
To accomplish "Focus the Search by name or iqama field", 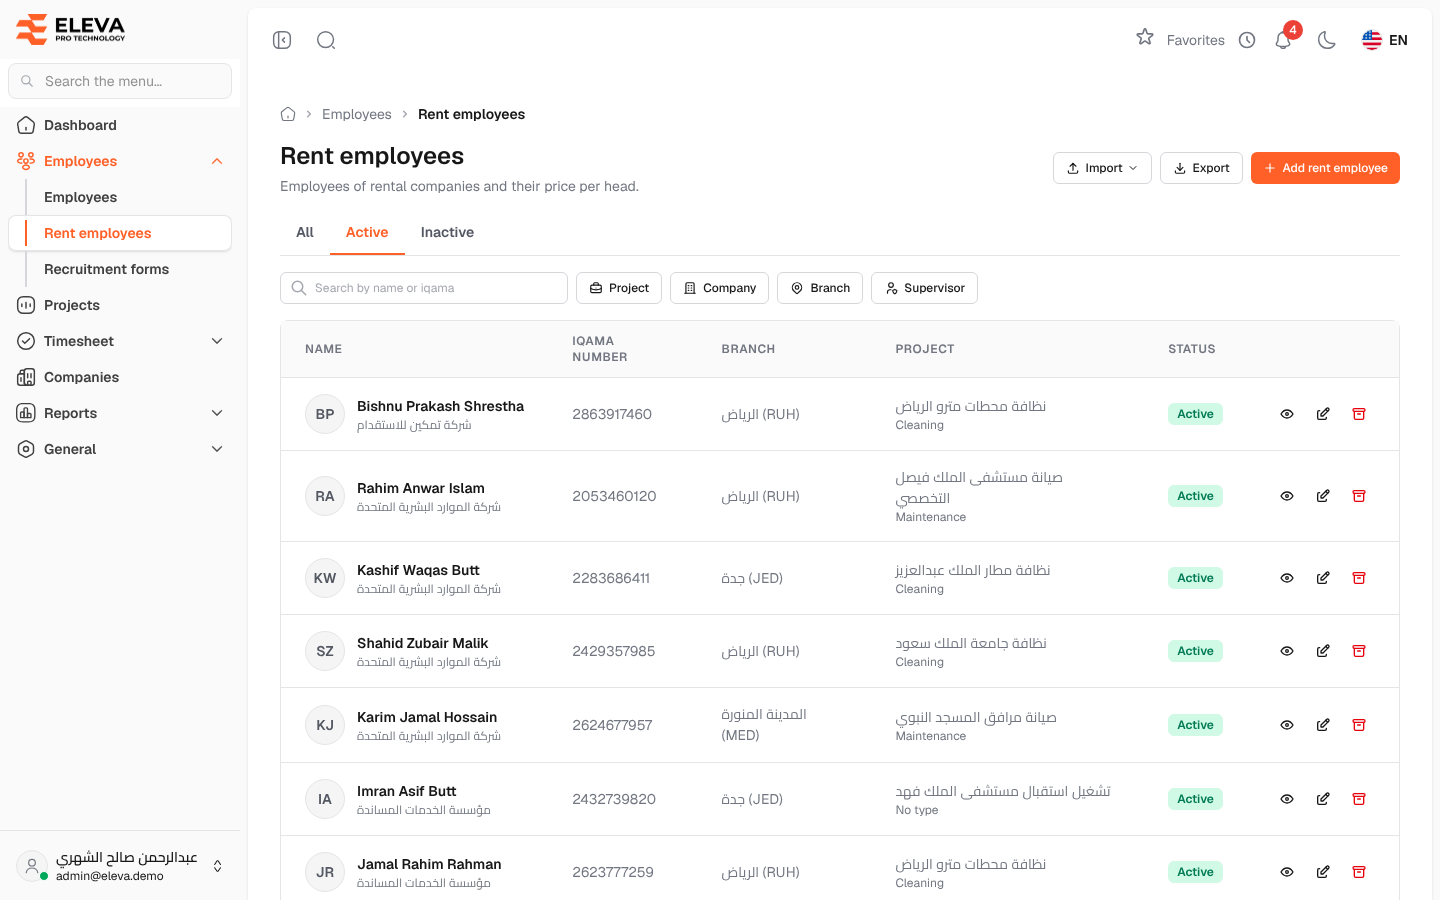I will (424, 288).
